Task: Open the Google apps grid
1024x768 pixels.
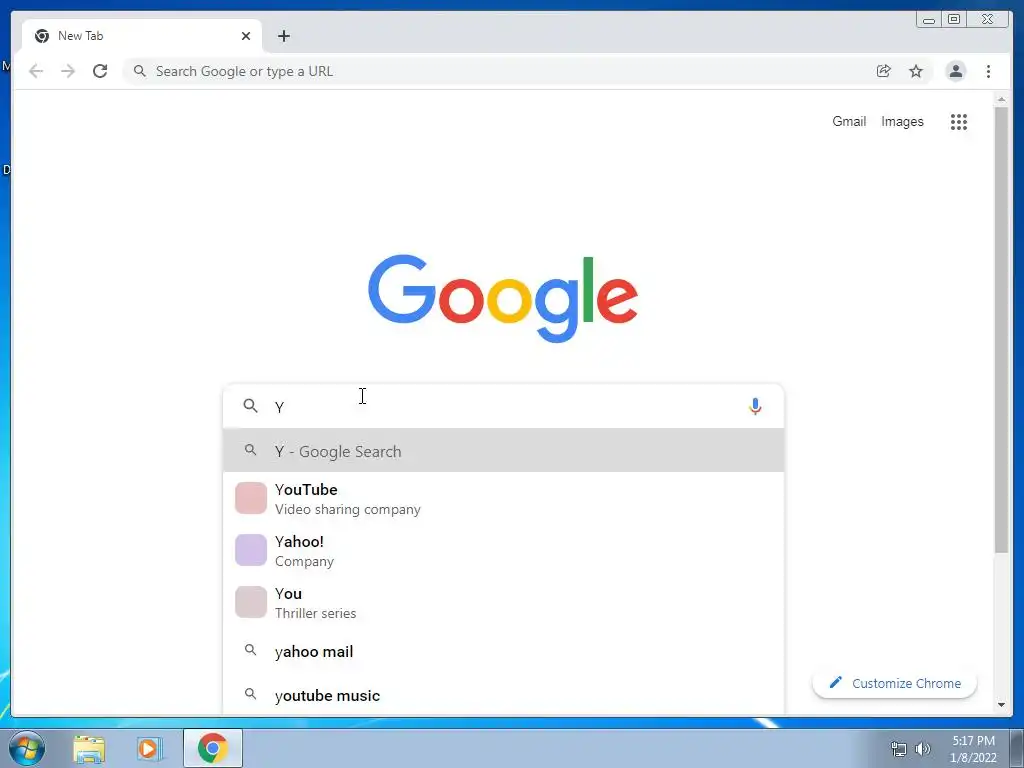Action: pos(959,121)
